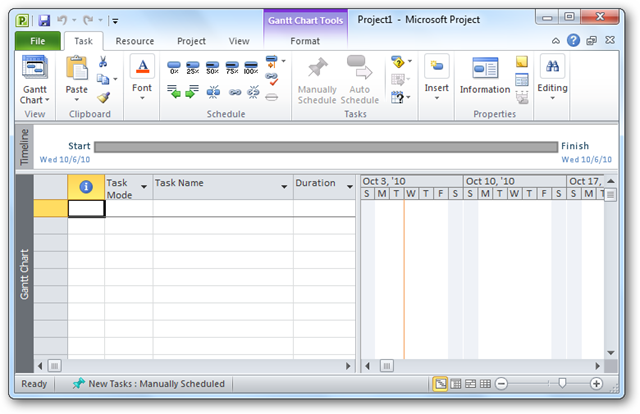Open the Copy dropdown arrow
Screen dimensions: 640x414
(116, 79)
